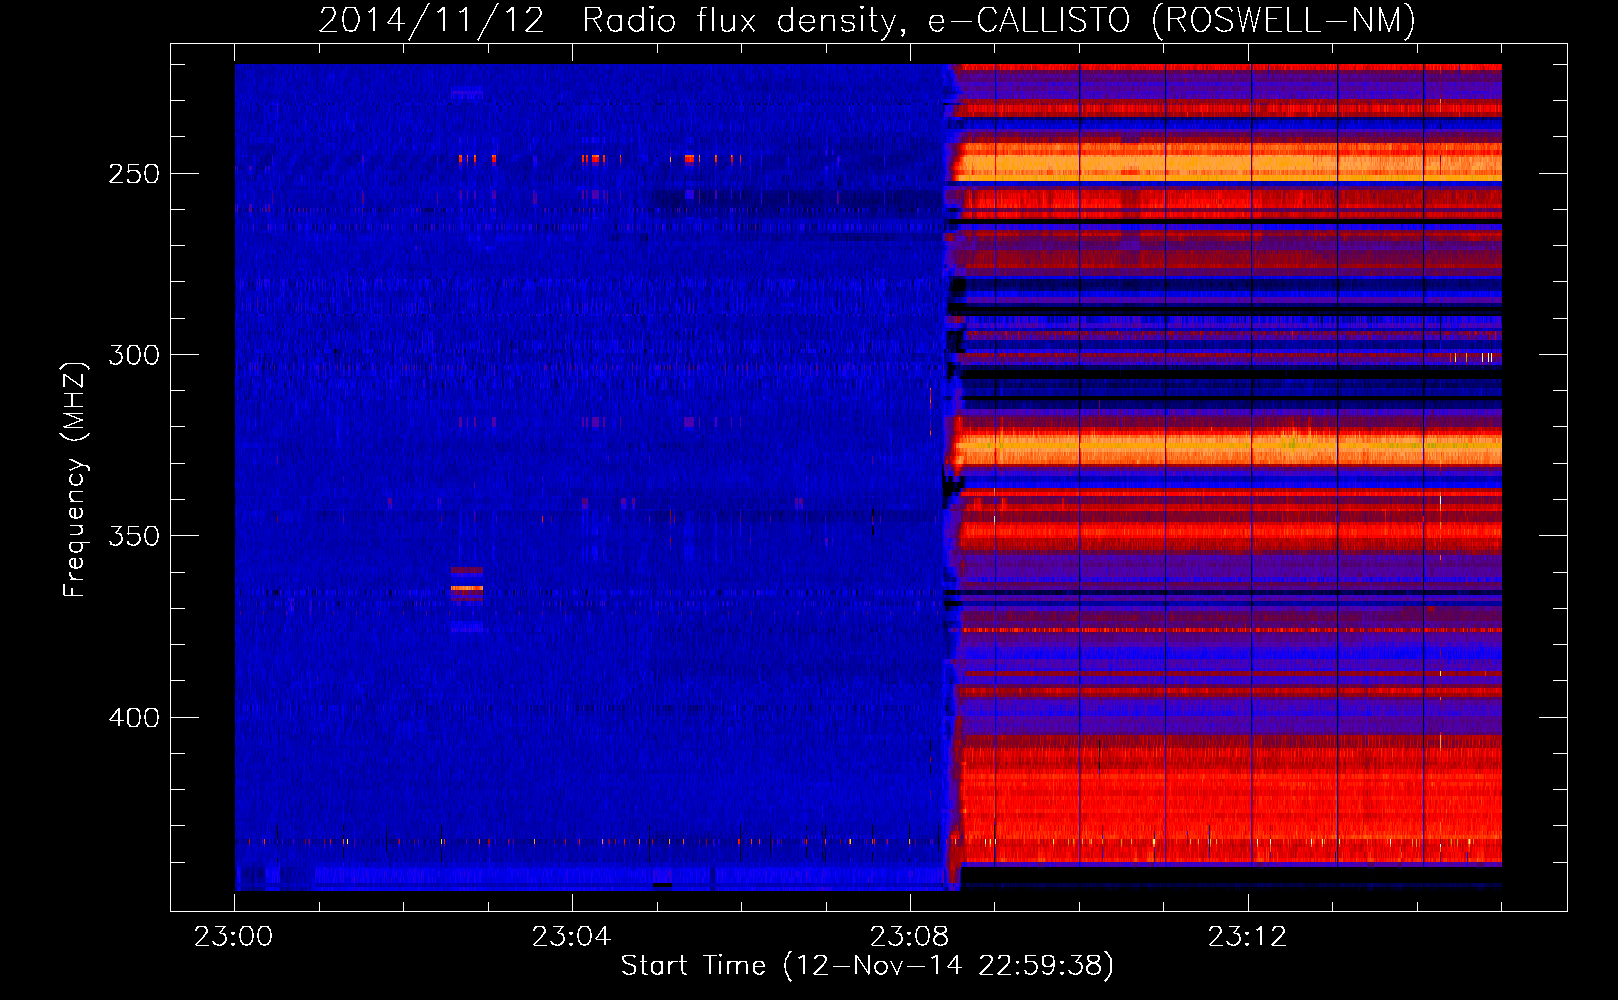Click the 23:12 time tick label
The width and height of the screenshot is (1618, 1000).
pos(1247,937)
